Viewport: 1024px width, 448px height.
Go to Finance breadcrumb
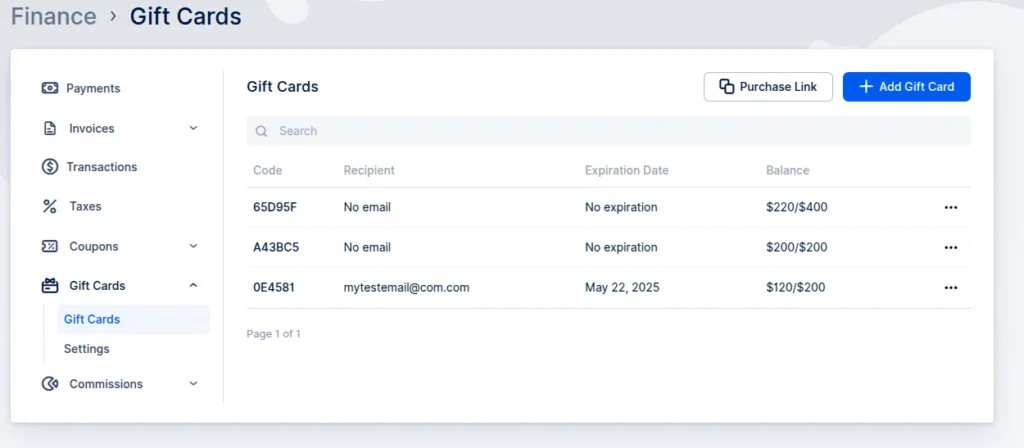coord(54,16)
